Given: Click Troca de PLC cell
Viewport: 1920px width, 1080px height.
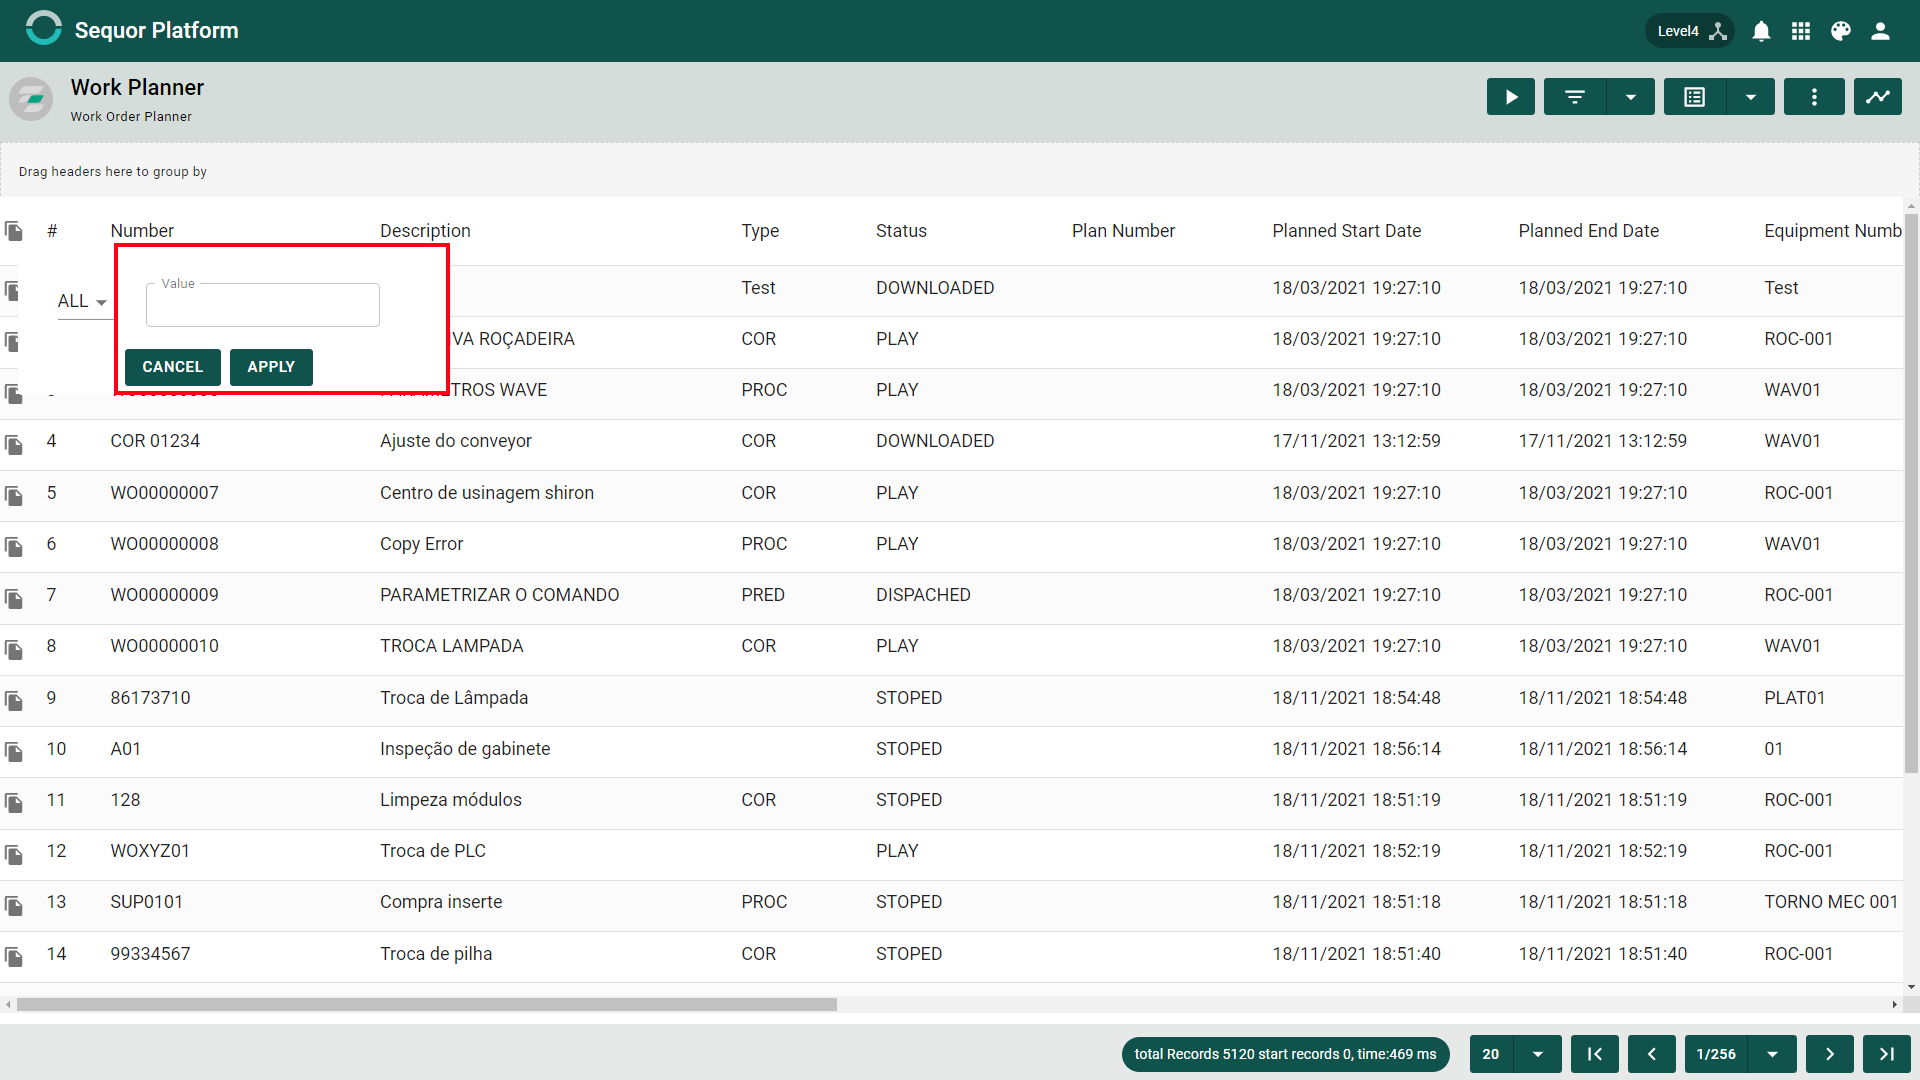Looking at the screenshot, I should (x=432, y=851).
